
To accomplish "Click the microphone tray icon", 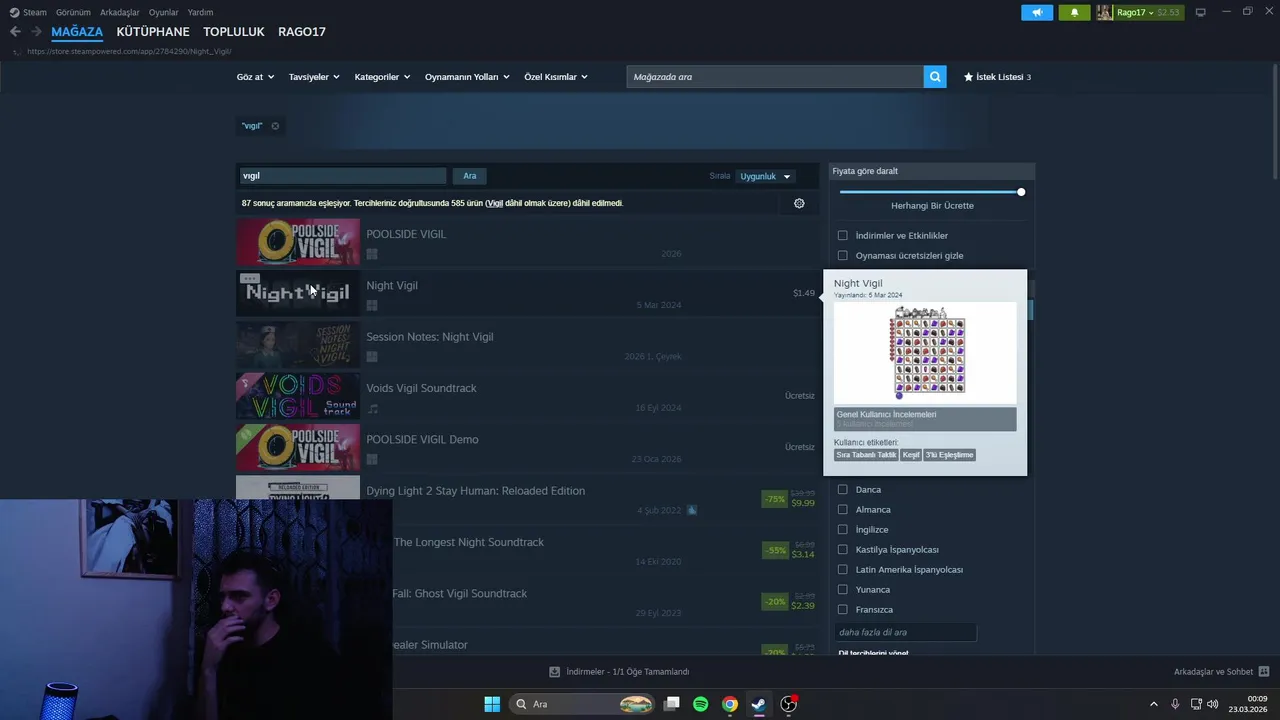I will 1175,704.
